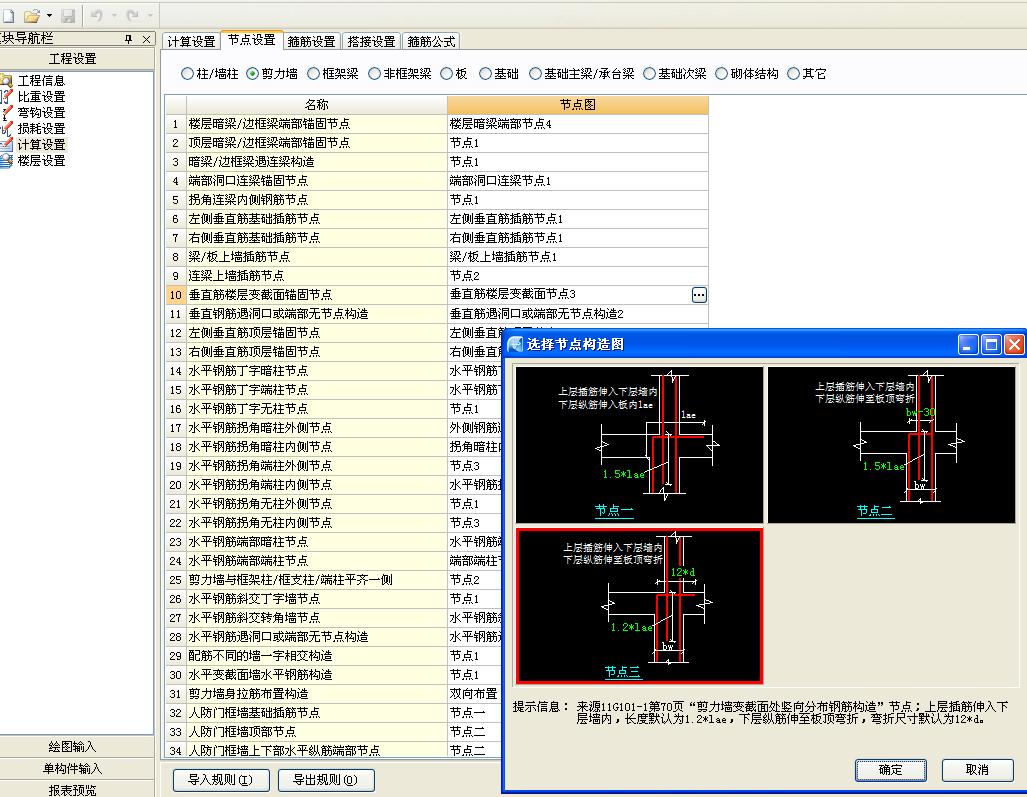Select the 板 radio button
The height and width of the screenshot is (797, 1027).
coord(447,74)
